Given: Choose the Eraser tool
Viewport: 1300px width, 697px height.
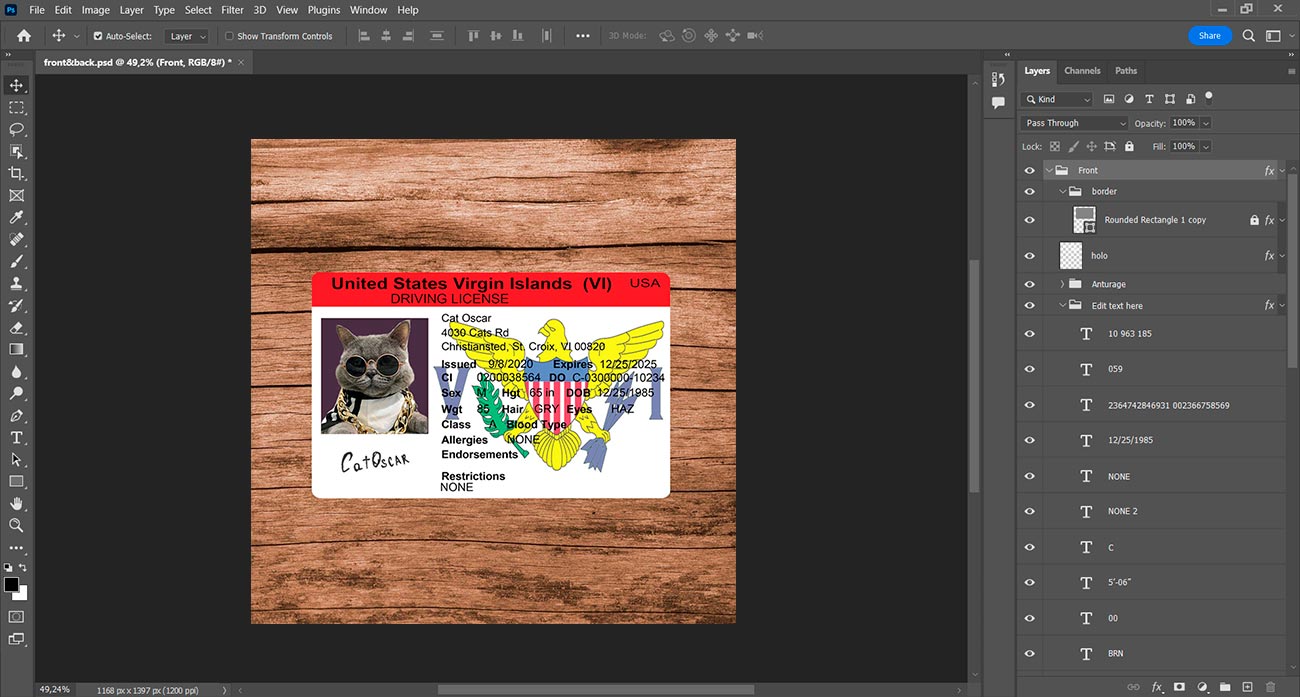Looking at the screenshot, I should [x=17, y=327].
